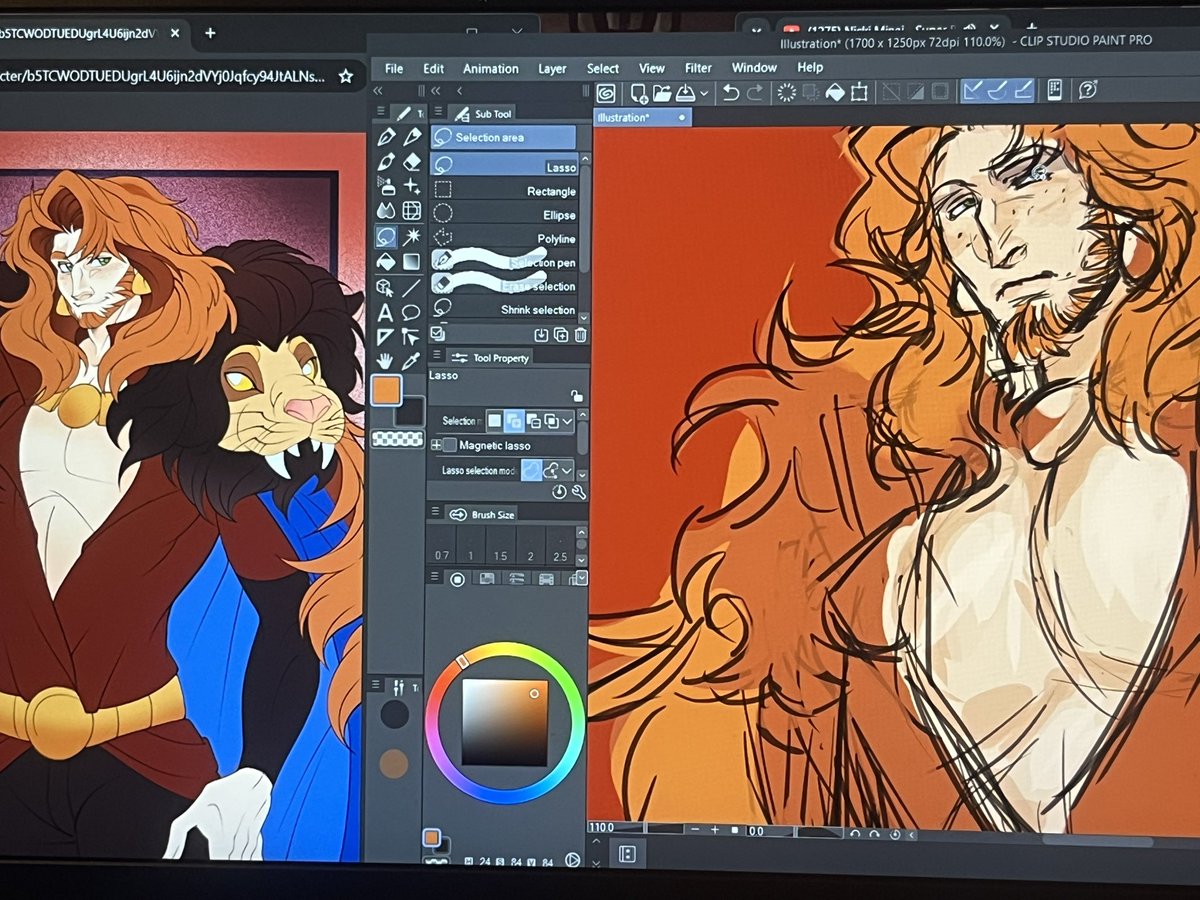1200x900 pixels.
Task: Open the Brush Size palette menu
Action: point(435,511)
